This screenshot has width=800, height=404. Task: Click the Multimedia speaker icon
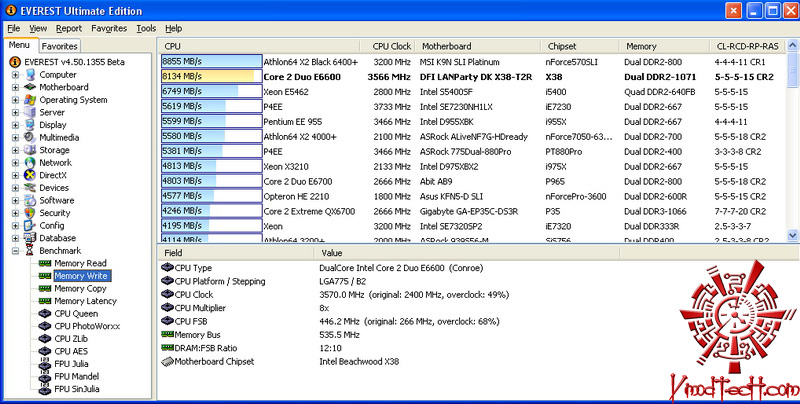(x=30, y=137)
